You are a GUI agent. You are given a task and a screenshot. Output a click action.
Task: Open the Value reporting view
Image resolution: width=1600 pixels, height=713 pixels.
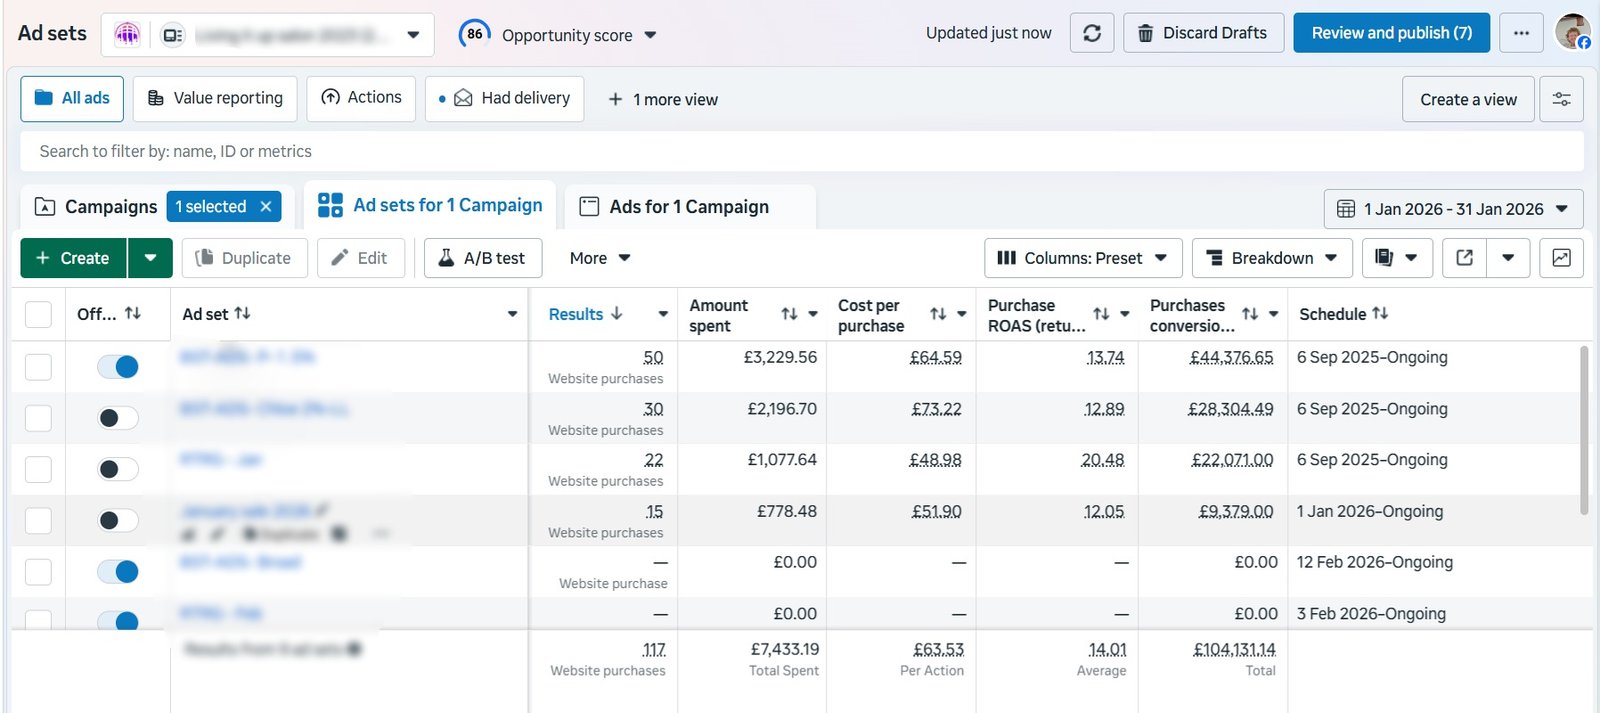(x=215, y=98)
